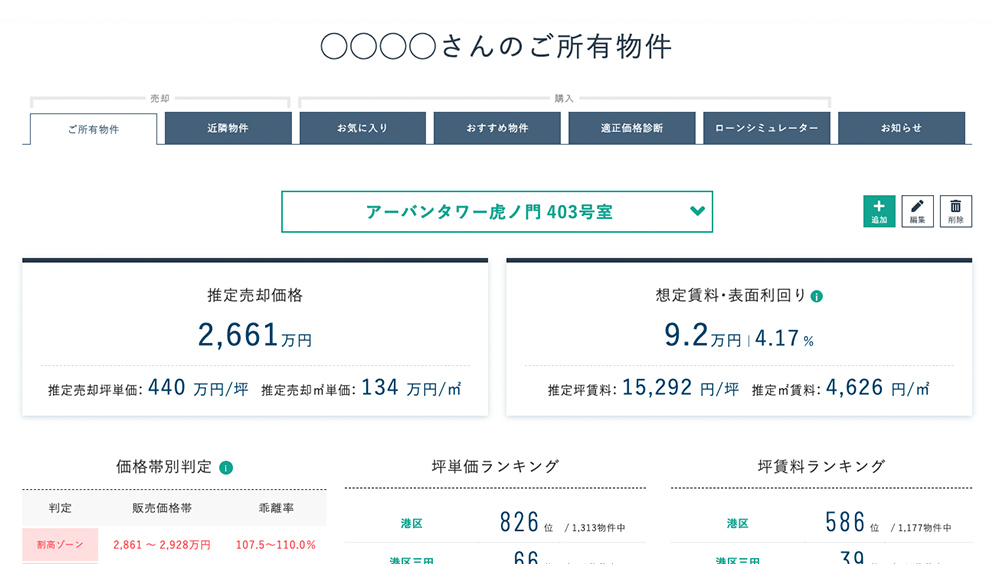Switch to ローンシミュレーター tab

tap(766, 128)
